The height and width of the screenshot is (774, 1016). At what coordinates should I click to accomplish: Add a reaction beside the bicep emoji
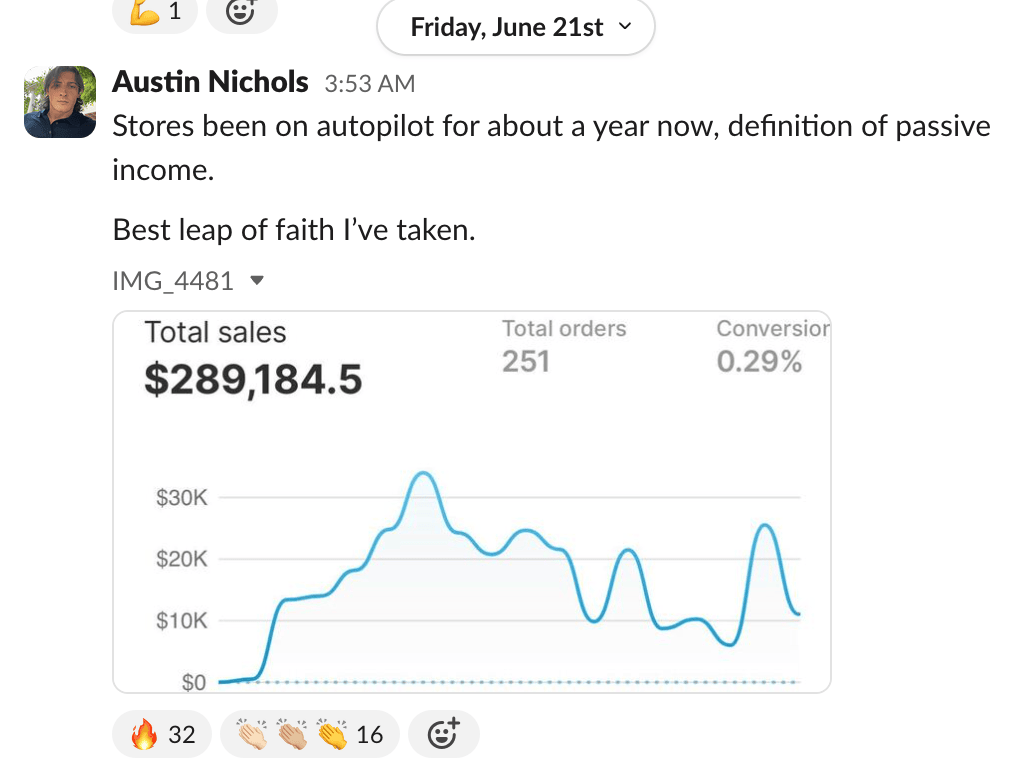[x=241, y=12]
